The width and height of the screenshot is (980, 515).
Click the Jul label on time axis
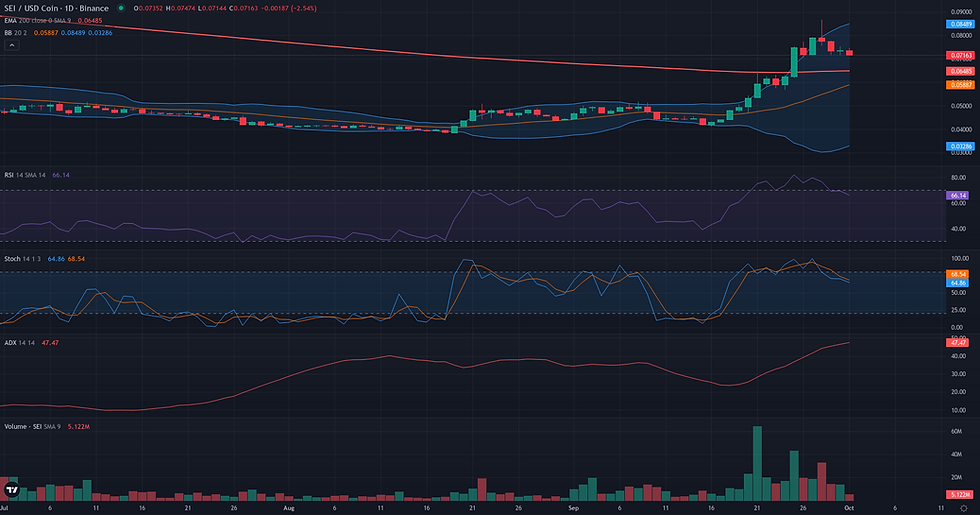[x=4, y=508]
